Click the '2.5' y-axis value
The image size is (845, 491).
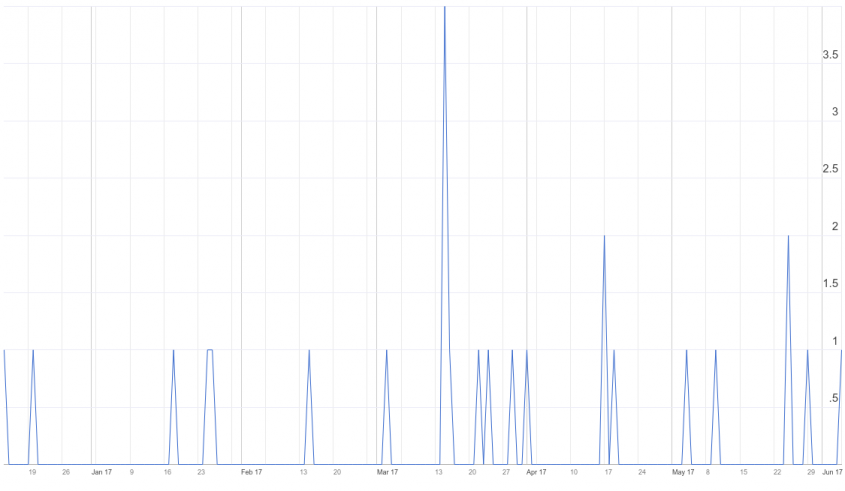(830, 169)
